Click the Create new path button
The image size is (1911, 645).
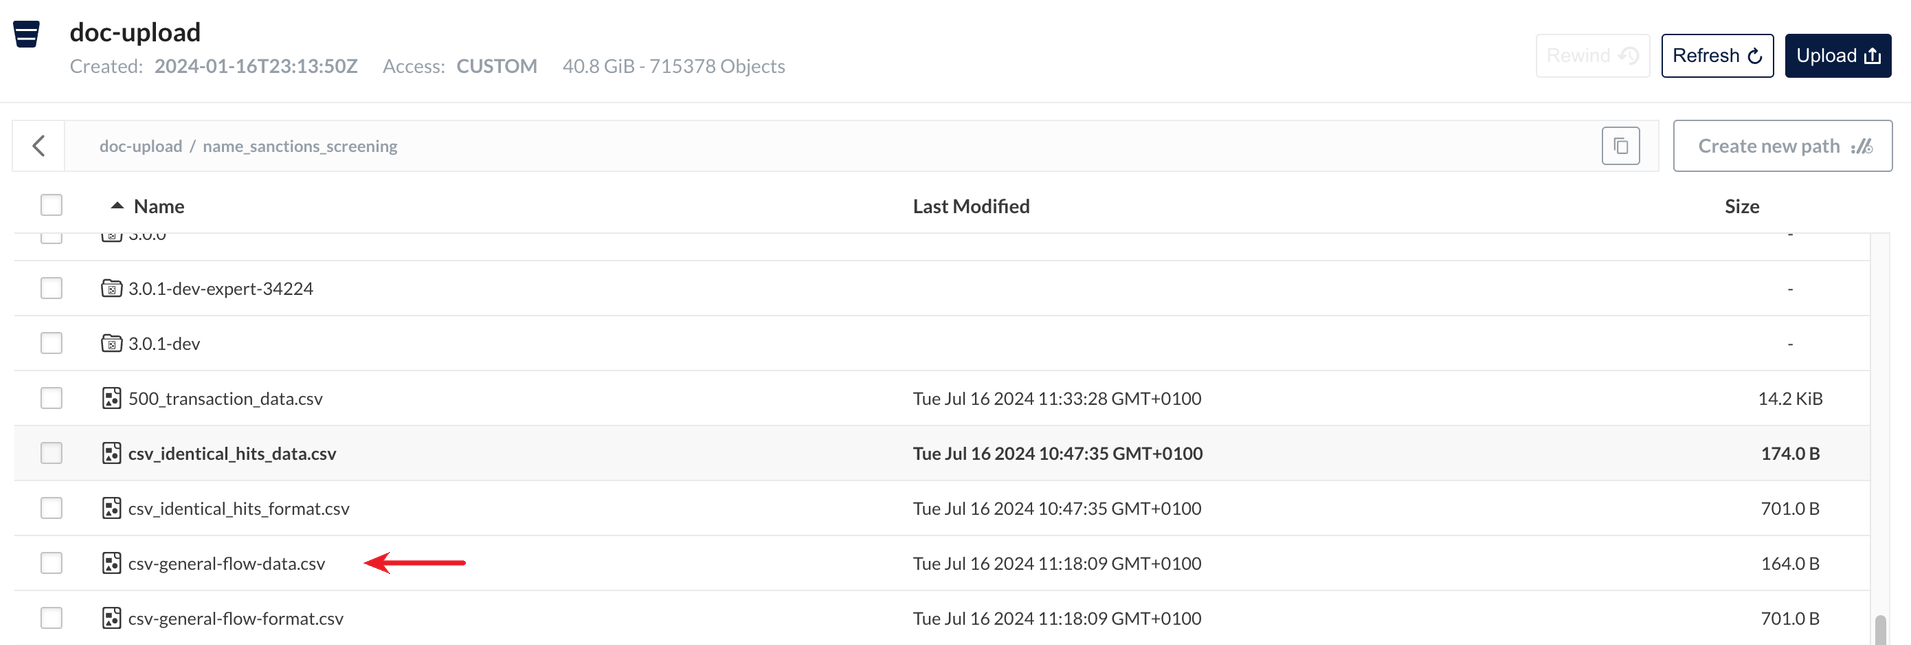click(1782, 146)
